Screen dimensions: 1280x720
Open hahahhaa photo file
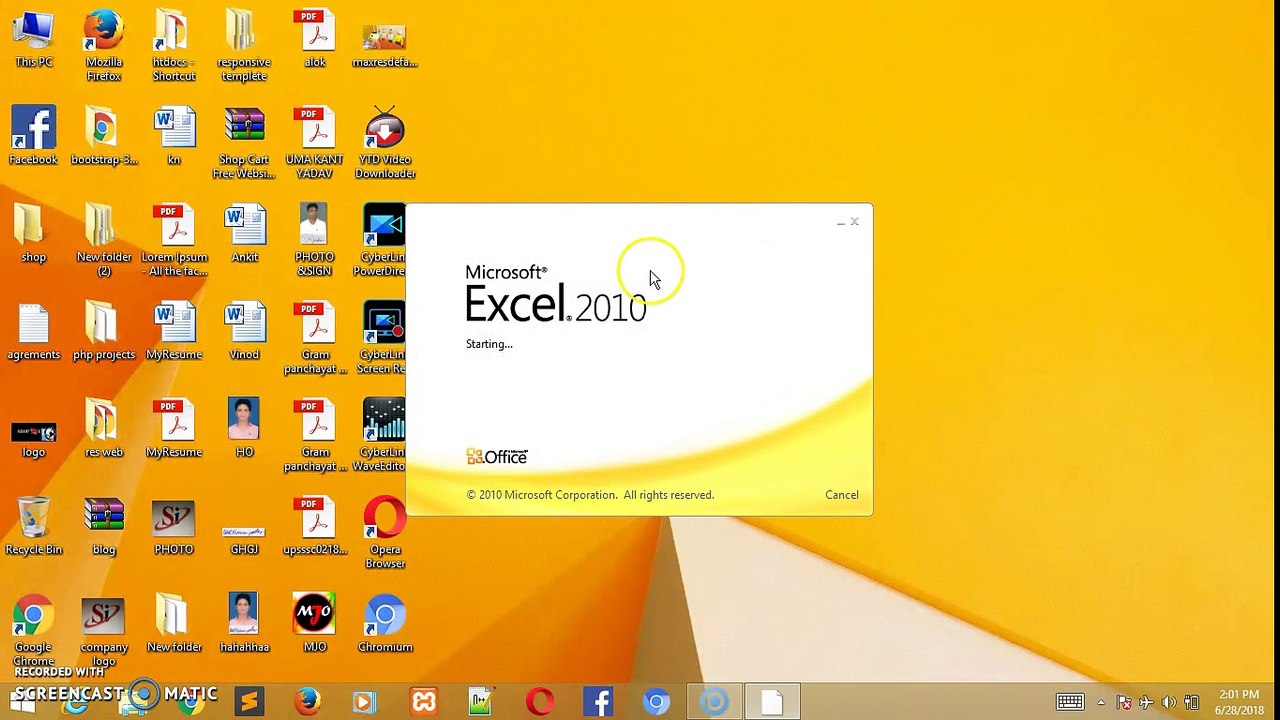(x=244, y=625)
